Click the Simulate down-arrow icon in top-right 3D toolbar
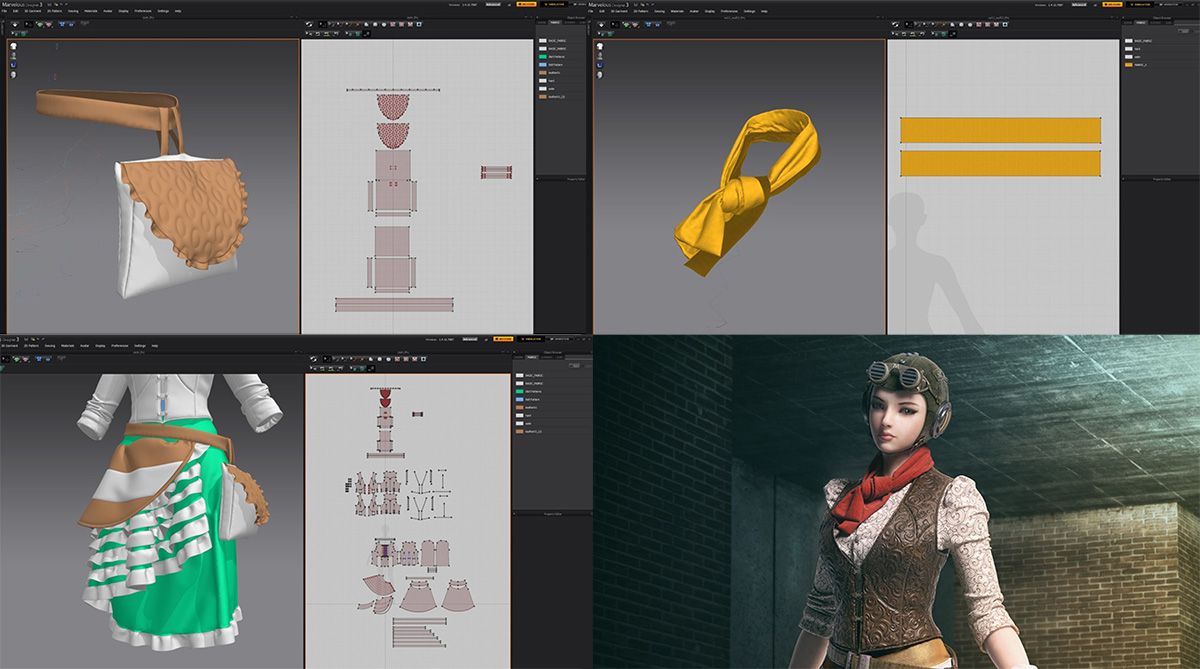1200x669 pixels. 601,23
